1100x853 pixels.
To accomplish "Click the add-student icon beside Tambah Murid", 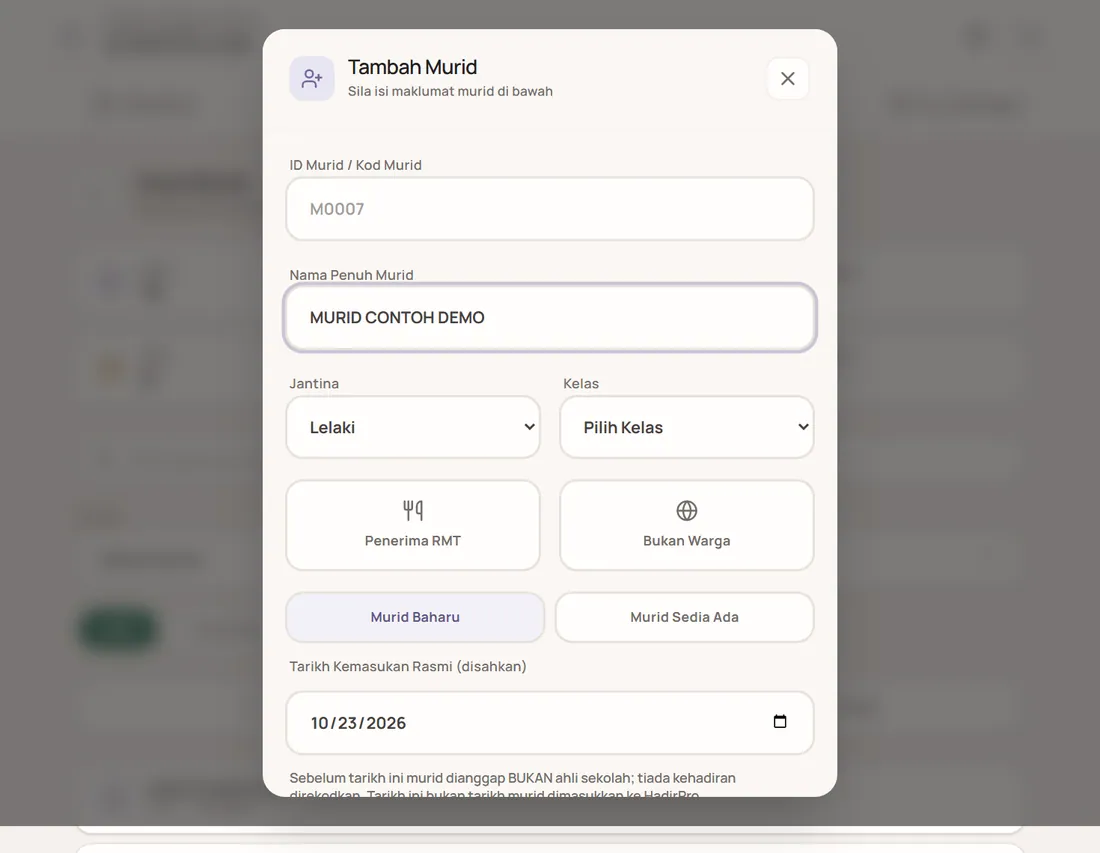I will 311,79.
